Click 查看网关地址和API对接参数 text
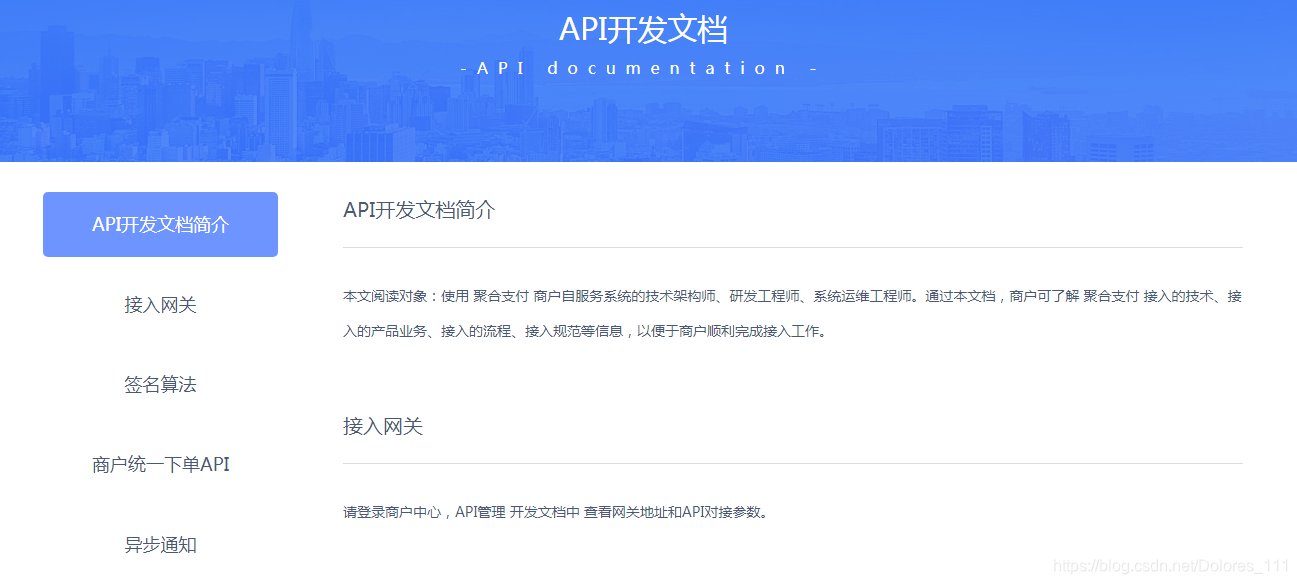Screen dimensions: 1297x584 (675, 511)
